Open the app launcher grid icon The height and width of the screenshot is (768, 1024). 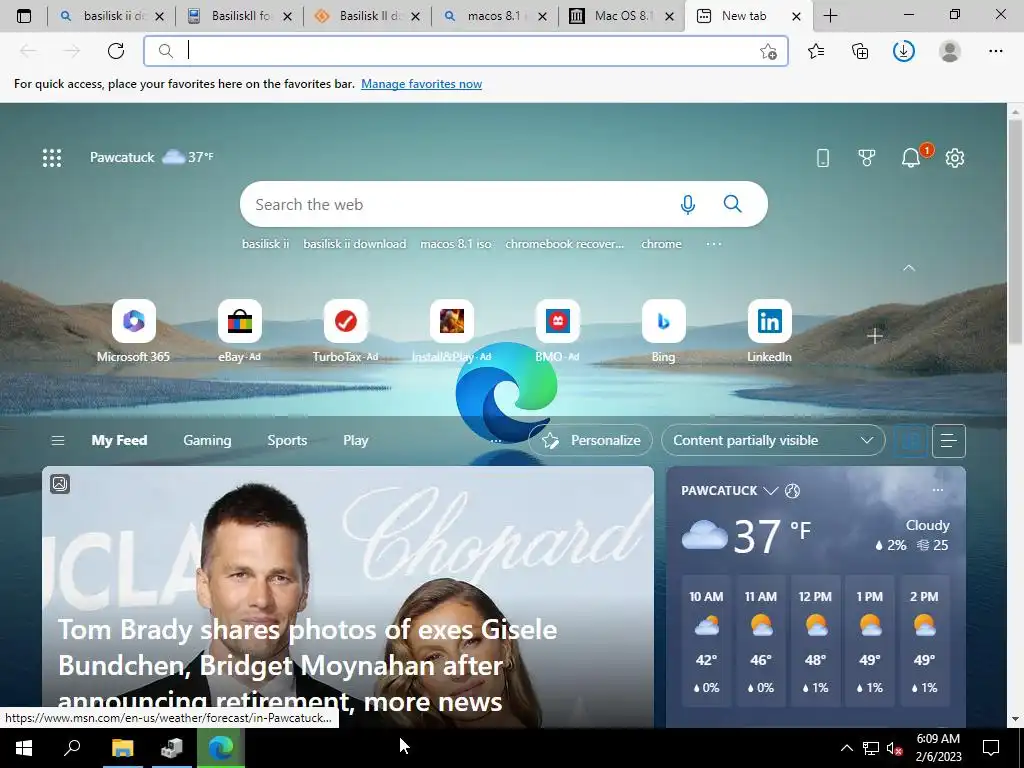[x=52, y=157]
